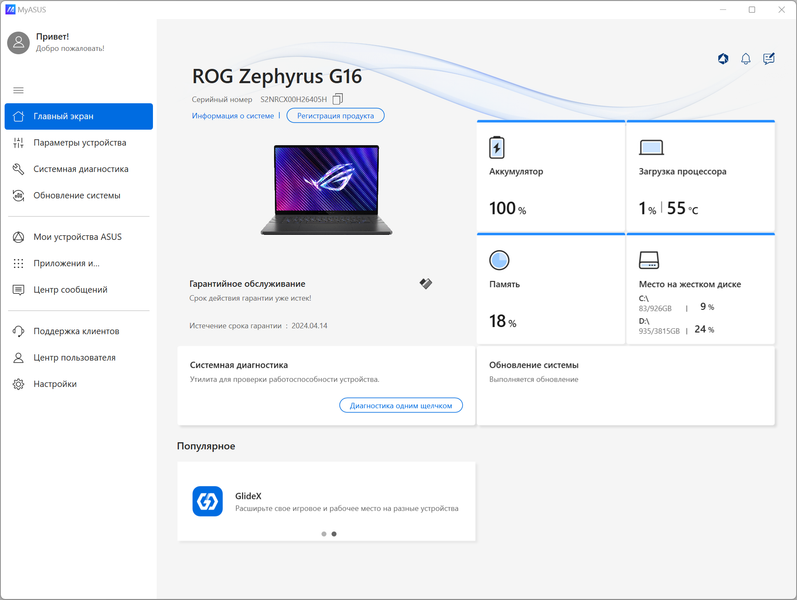Click the hard disk drive icon
797x600 pixels.
point(649,260)
